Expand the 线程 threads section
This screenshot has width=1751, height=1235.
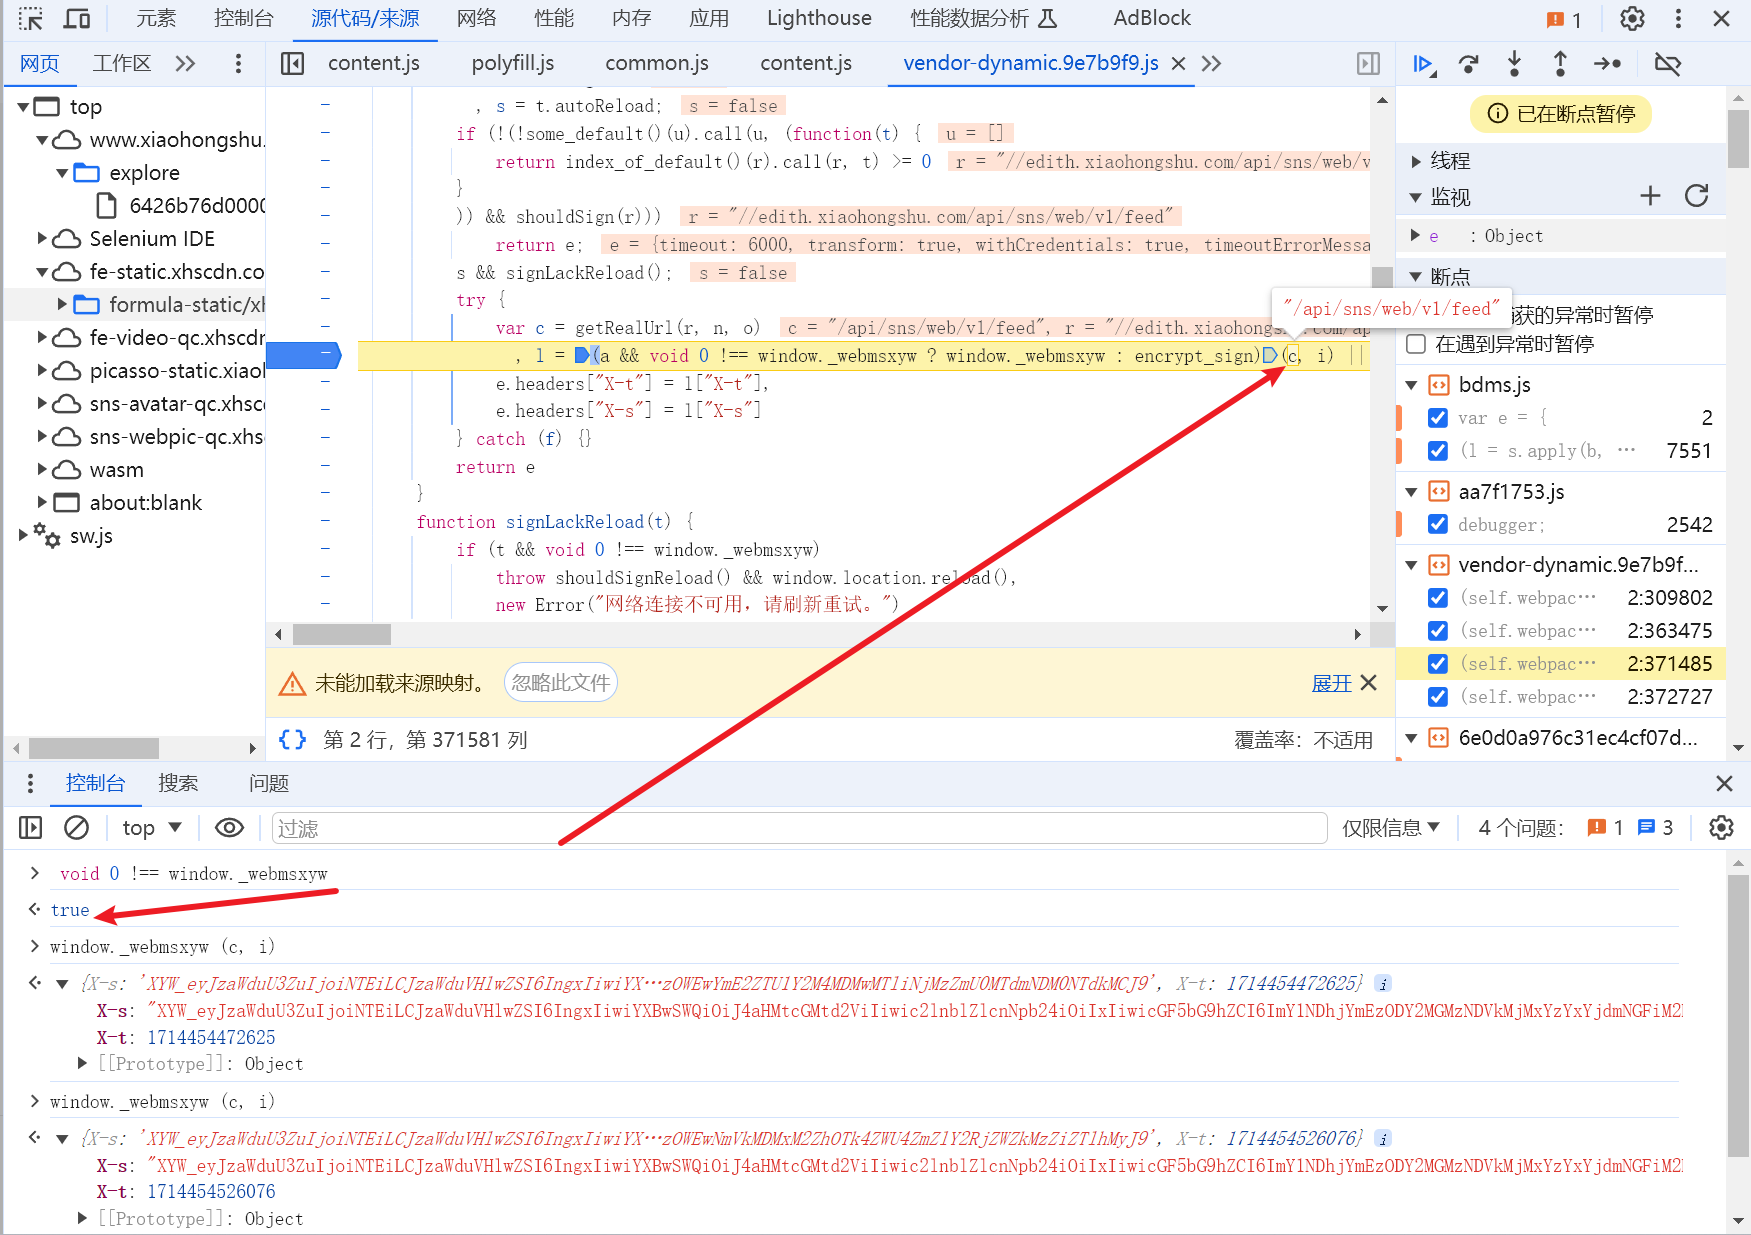coord(1416,161)
